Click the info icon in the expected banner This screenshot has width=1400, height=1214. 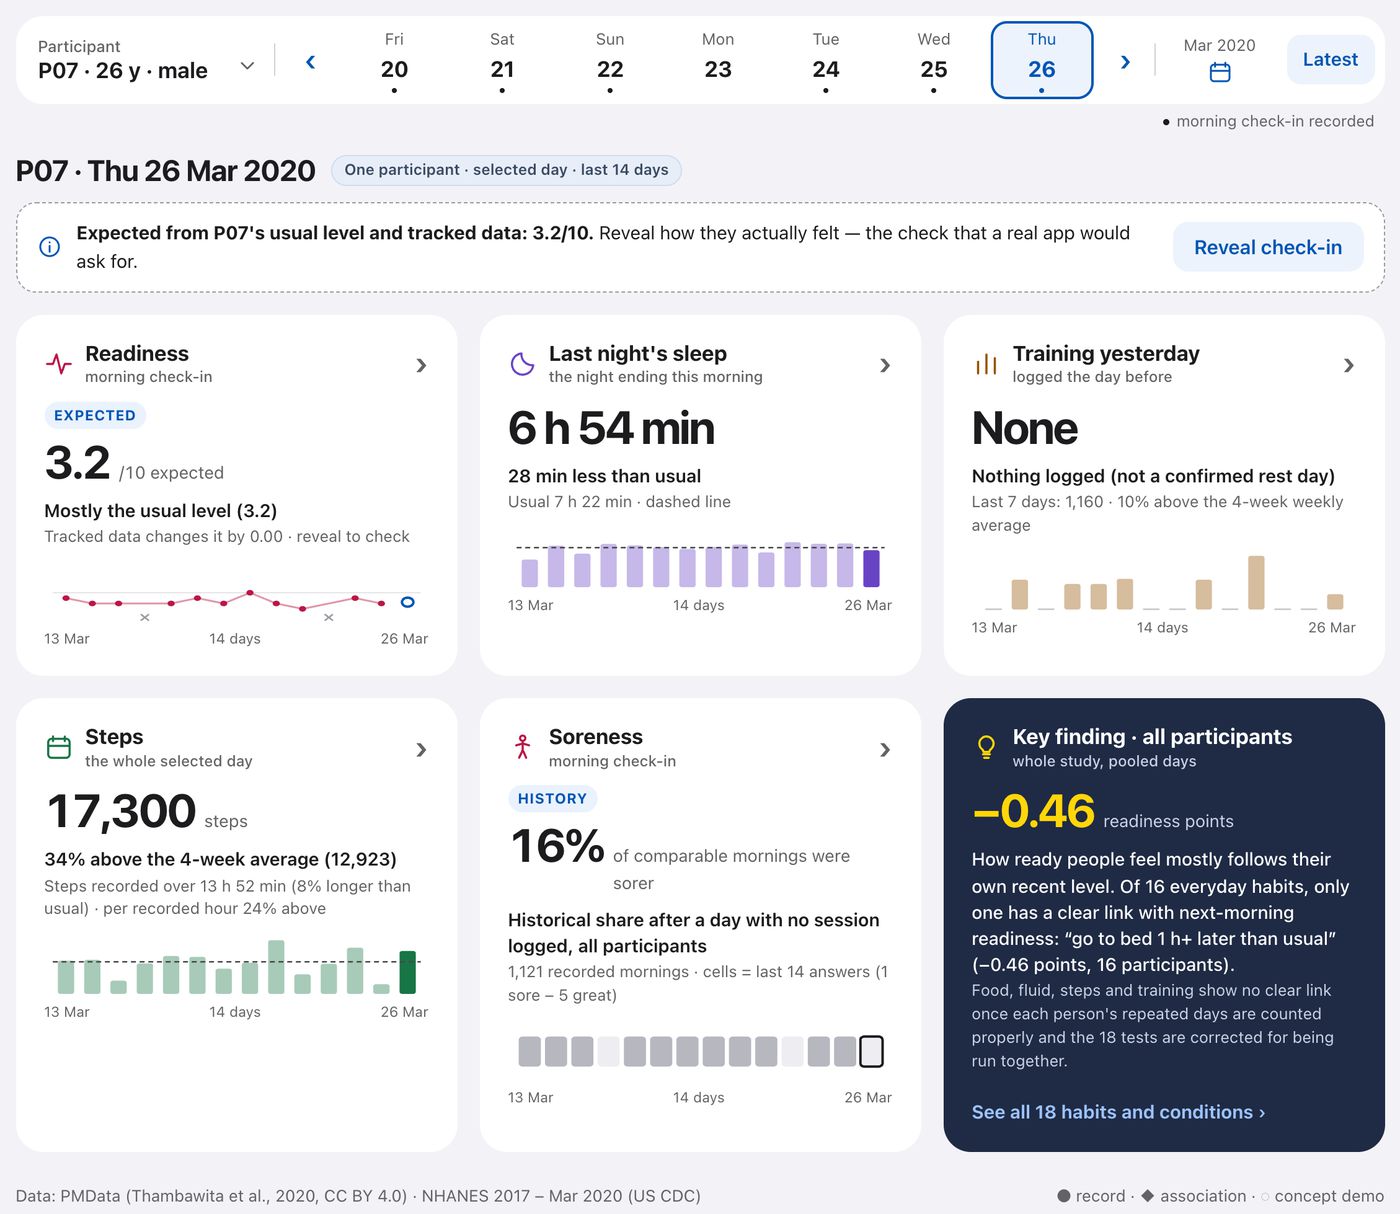tap(49, 247)
